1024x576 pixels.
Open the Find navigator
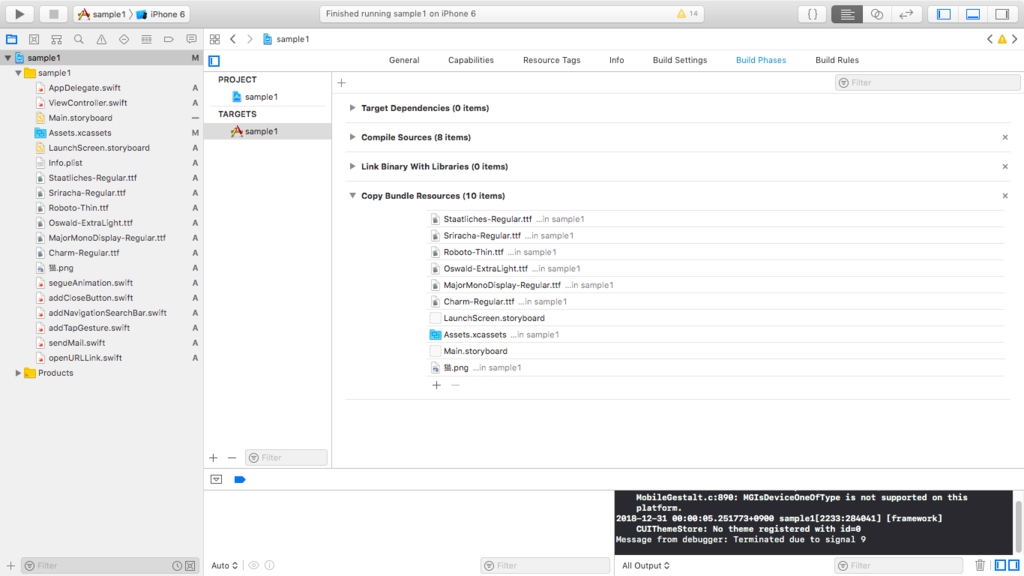tap(79, 39)
